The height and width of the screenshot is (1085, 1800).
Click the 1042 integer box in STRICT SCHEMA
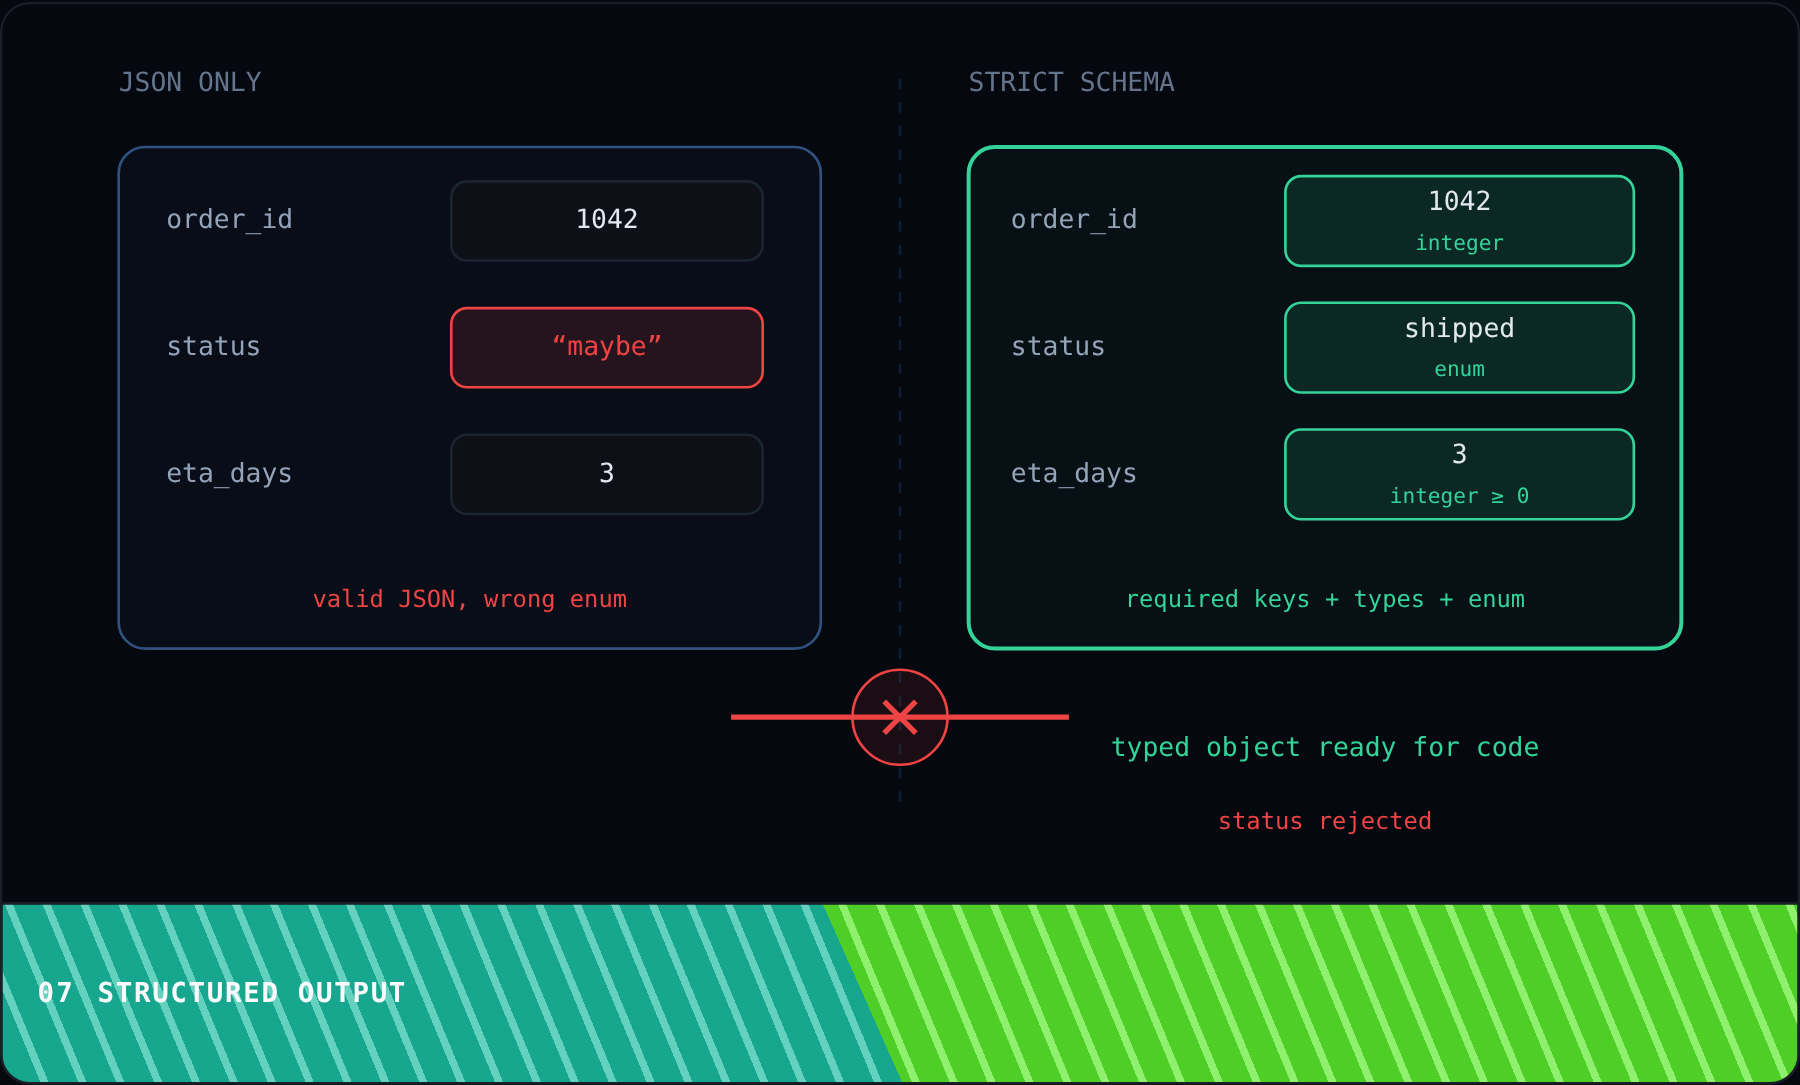click(x=1459, y=221)
